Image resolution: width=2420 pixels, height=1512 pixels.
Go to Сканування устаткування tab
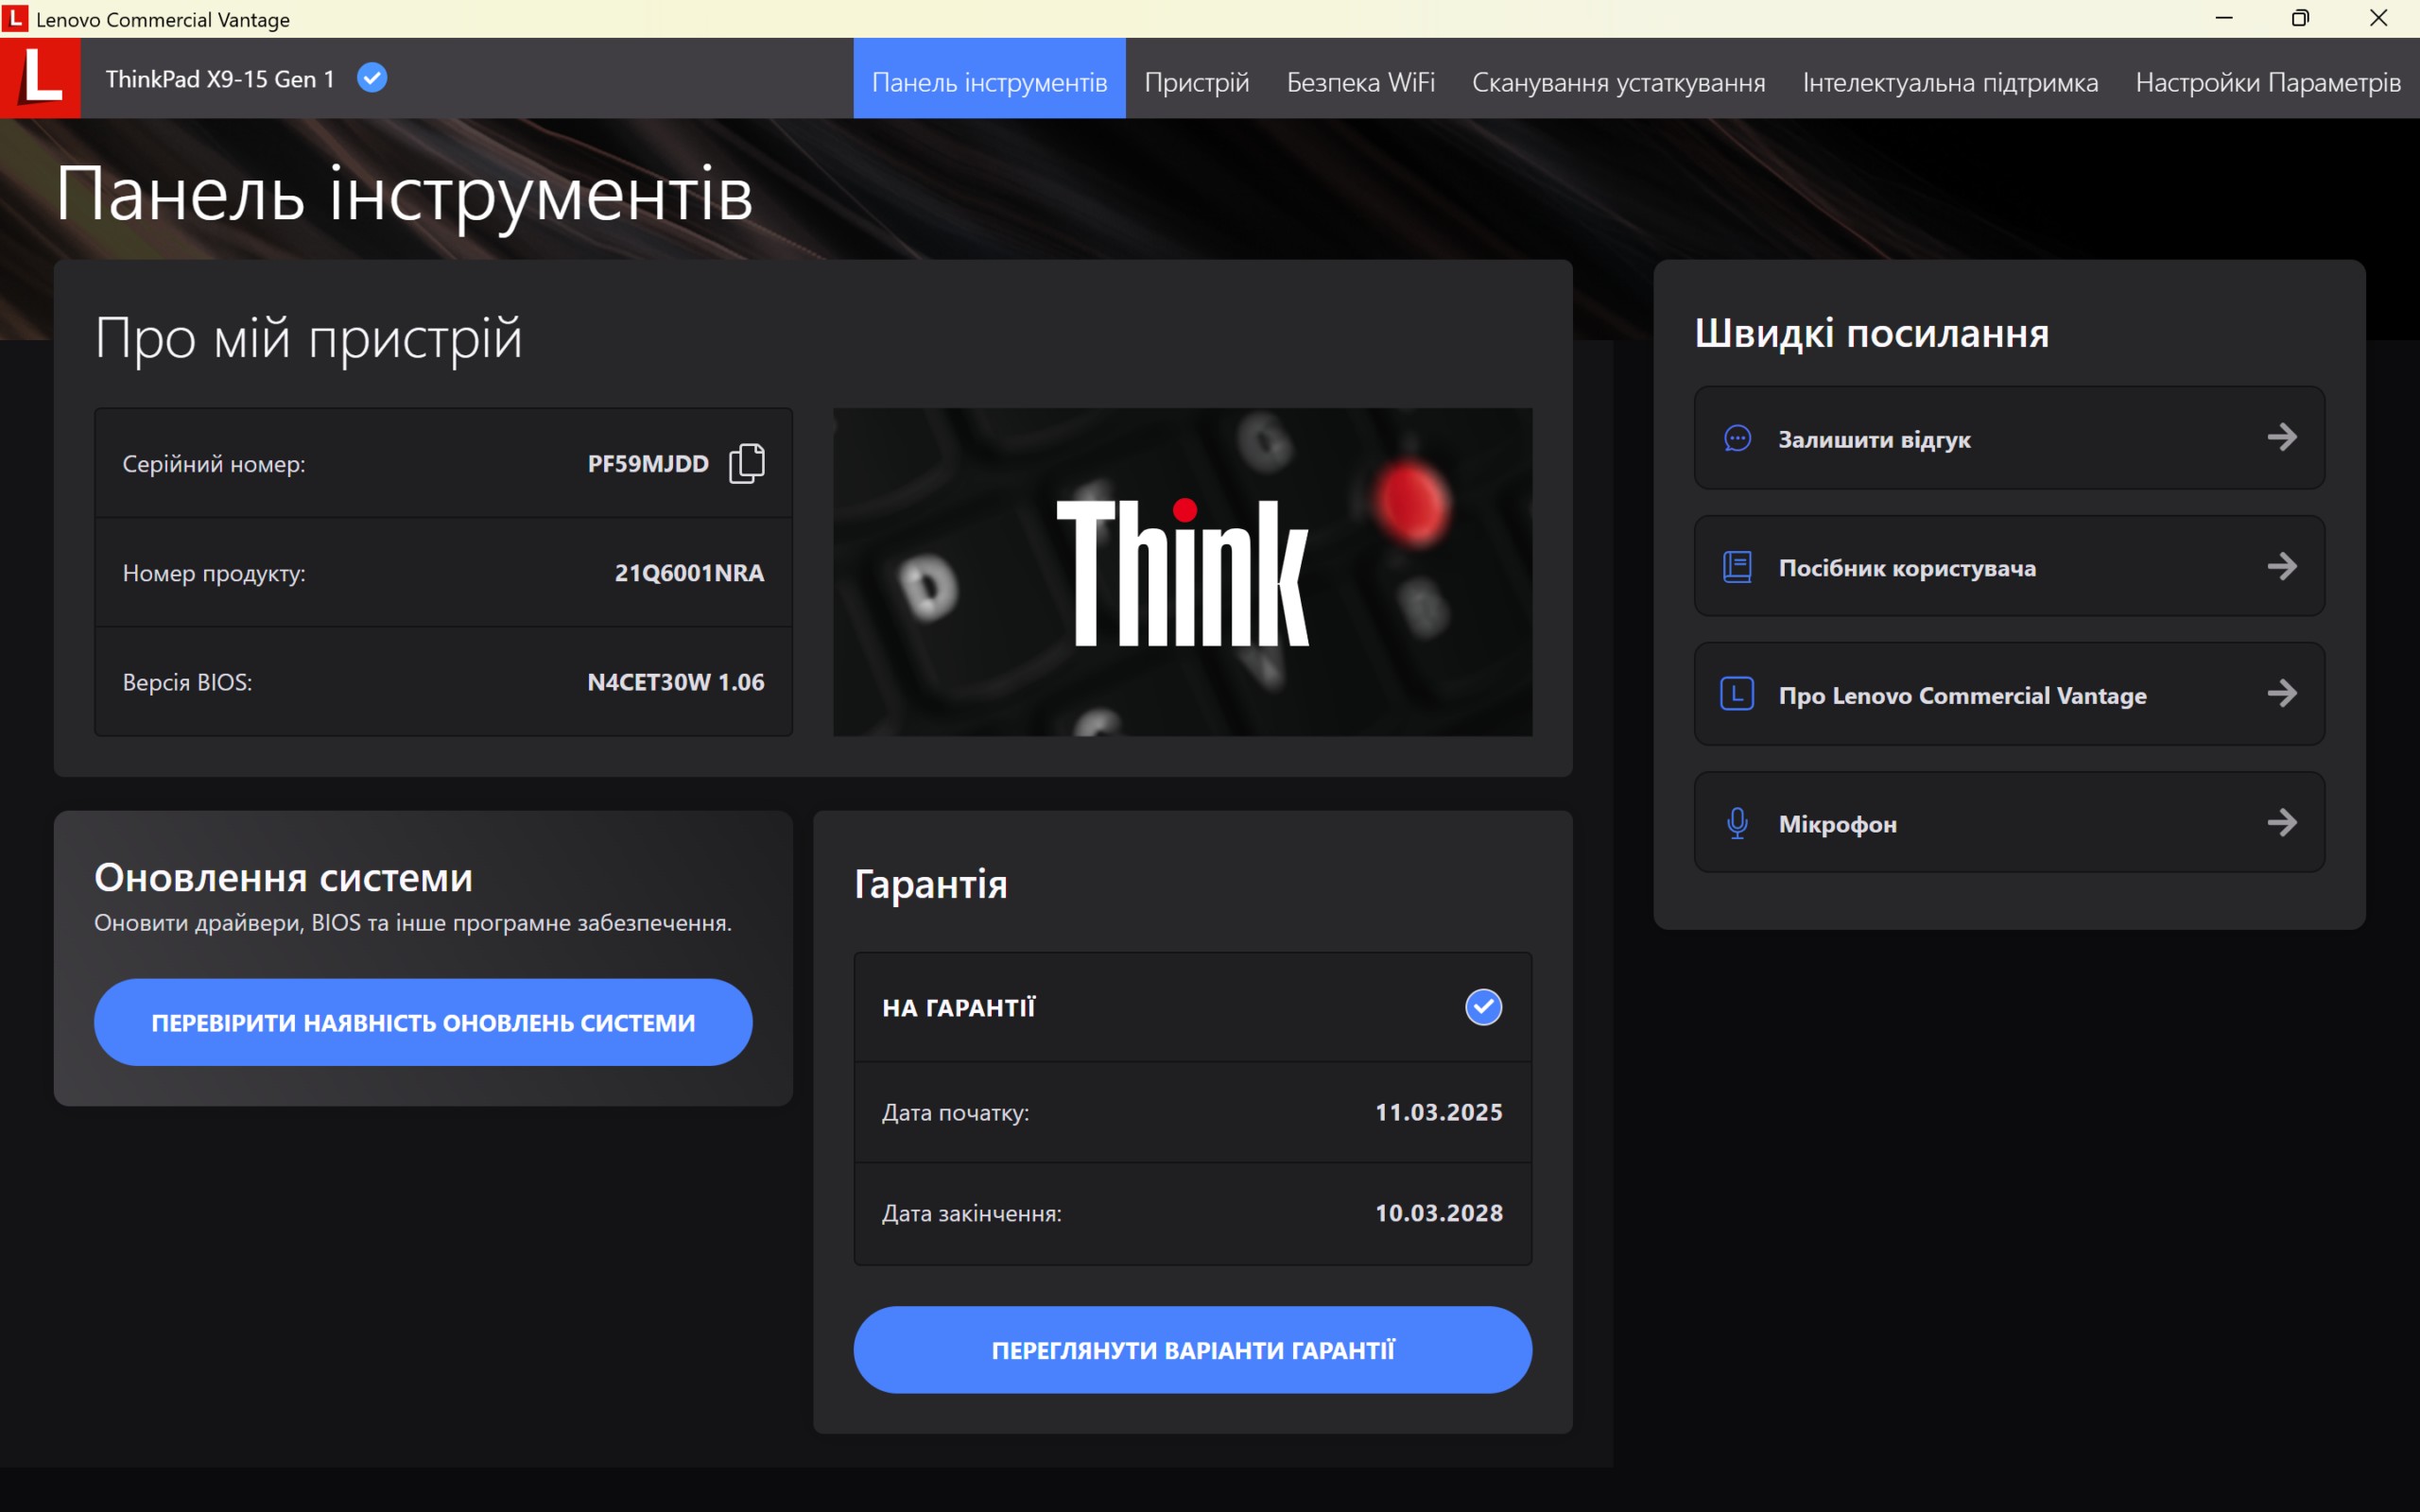point(1618,82)
